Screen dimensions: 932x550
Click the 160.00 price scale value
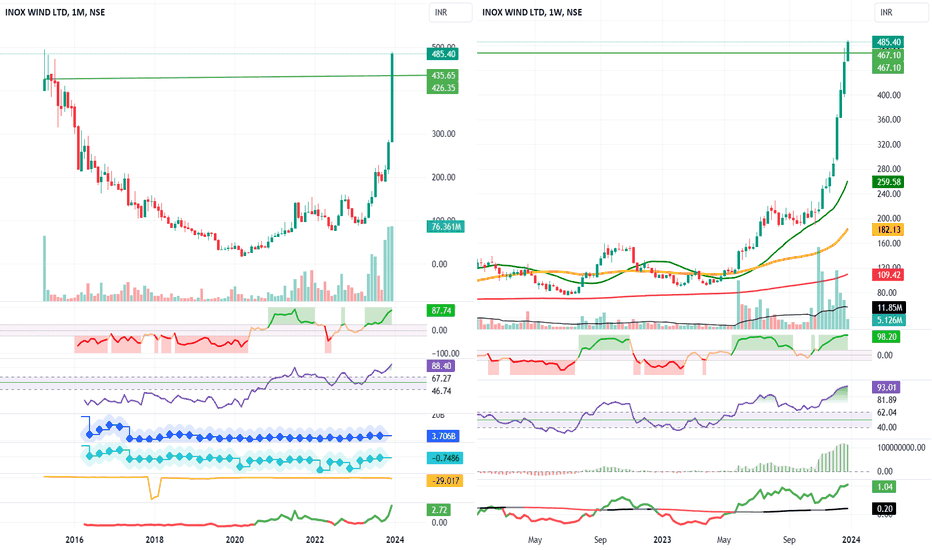click(x=889, y=243)
